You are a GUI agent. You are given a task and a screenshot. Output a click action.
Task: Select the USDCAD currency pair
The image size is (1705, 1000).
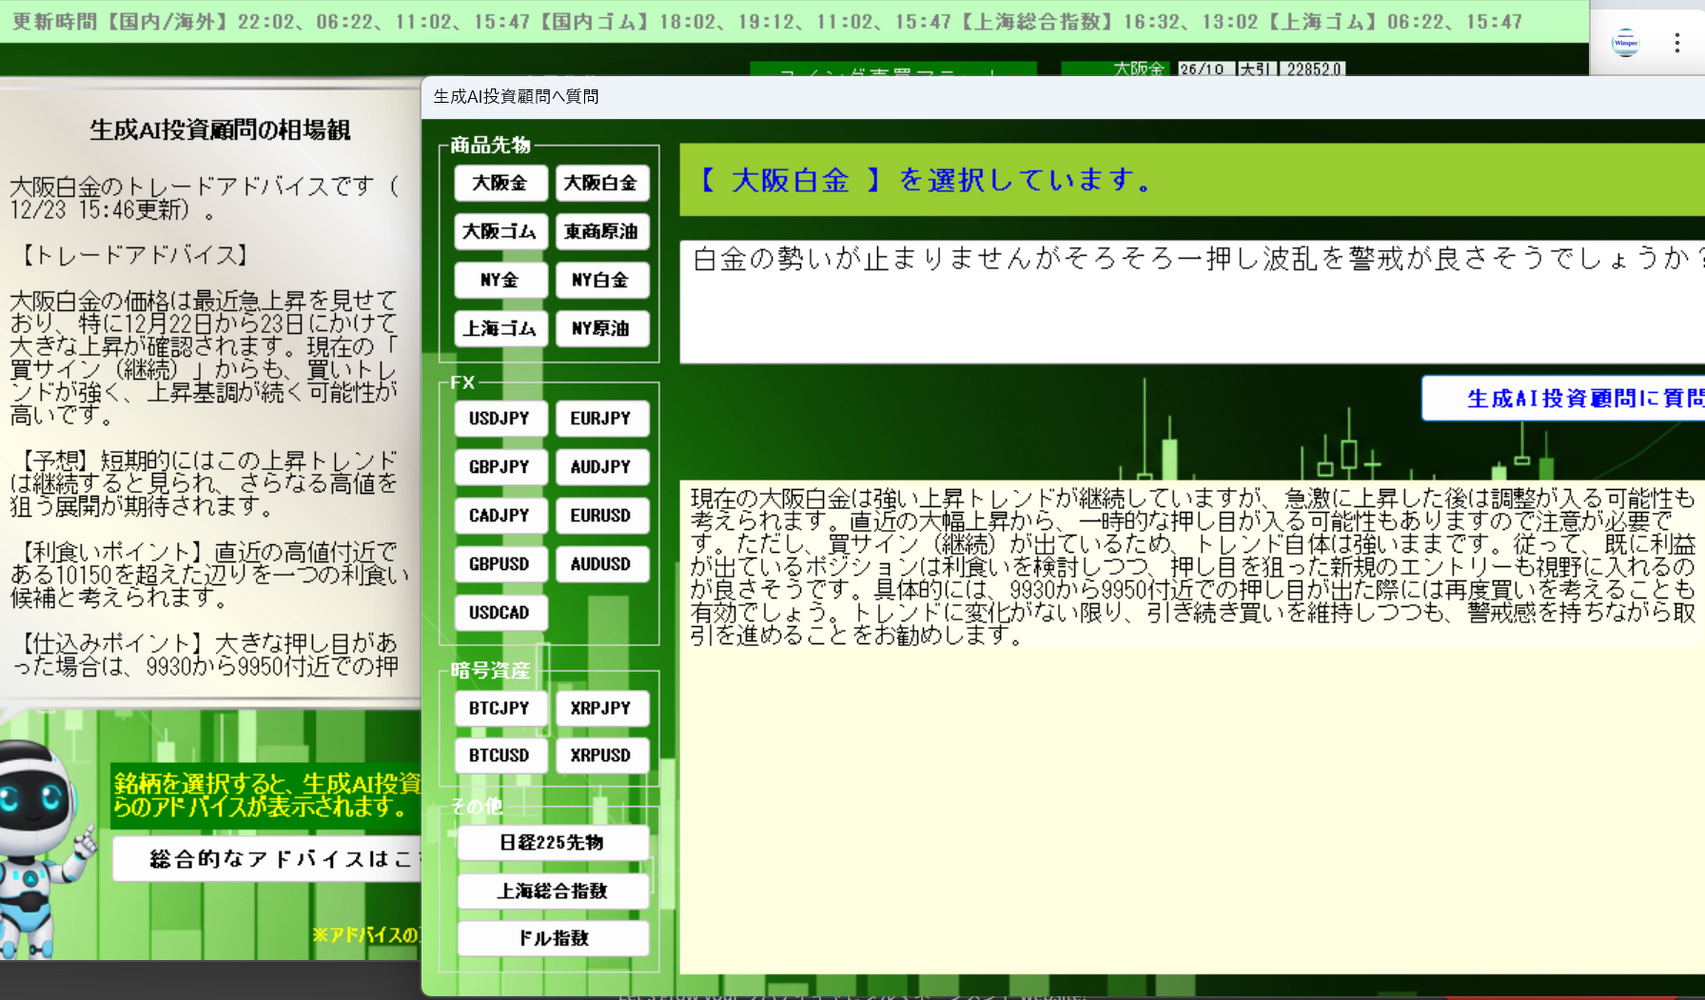[500, 612]
